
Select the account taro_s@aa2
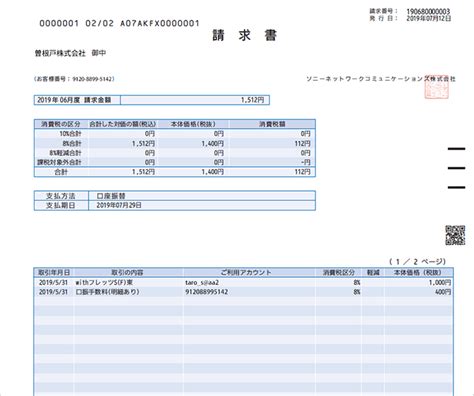tap(202, 282)
